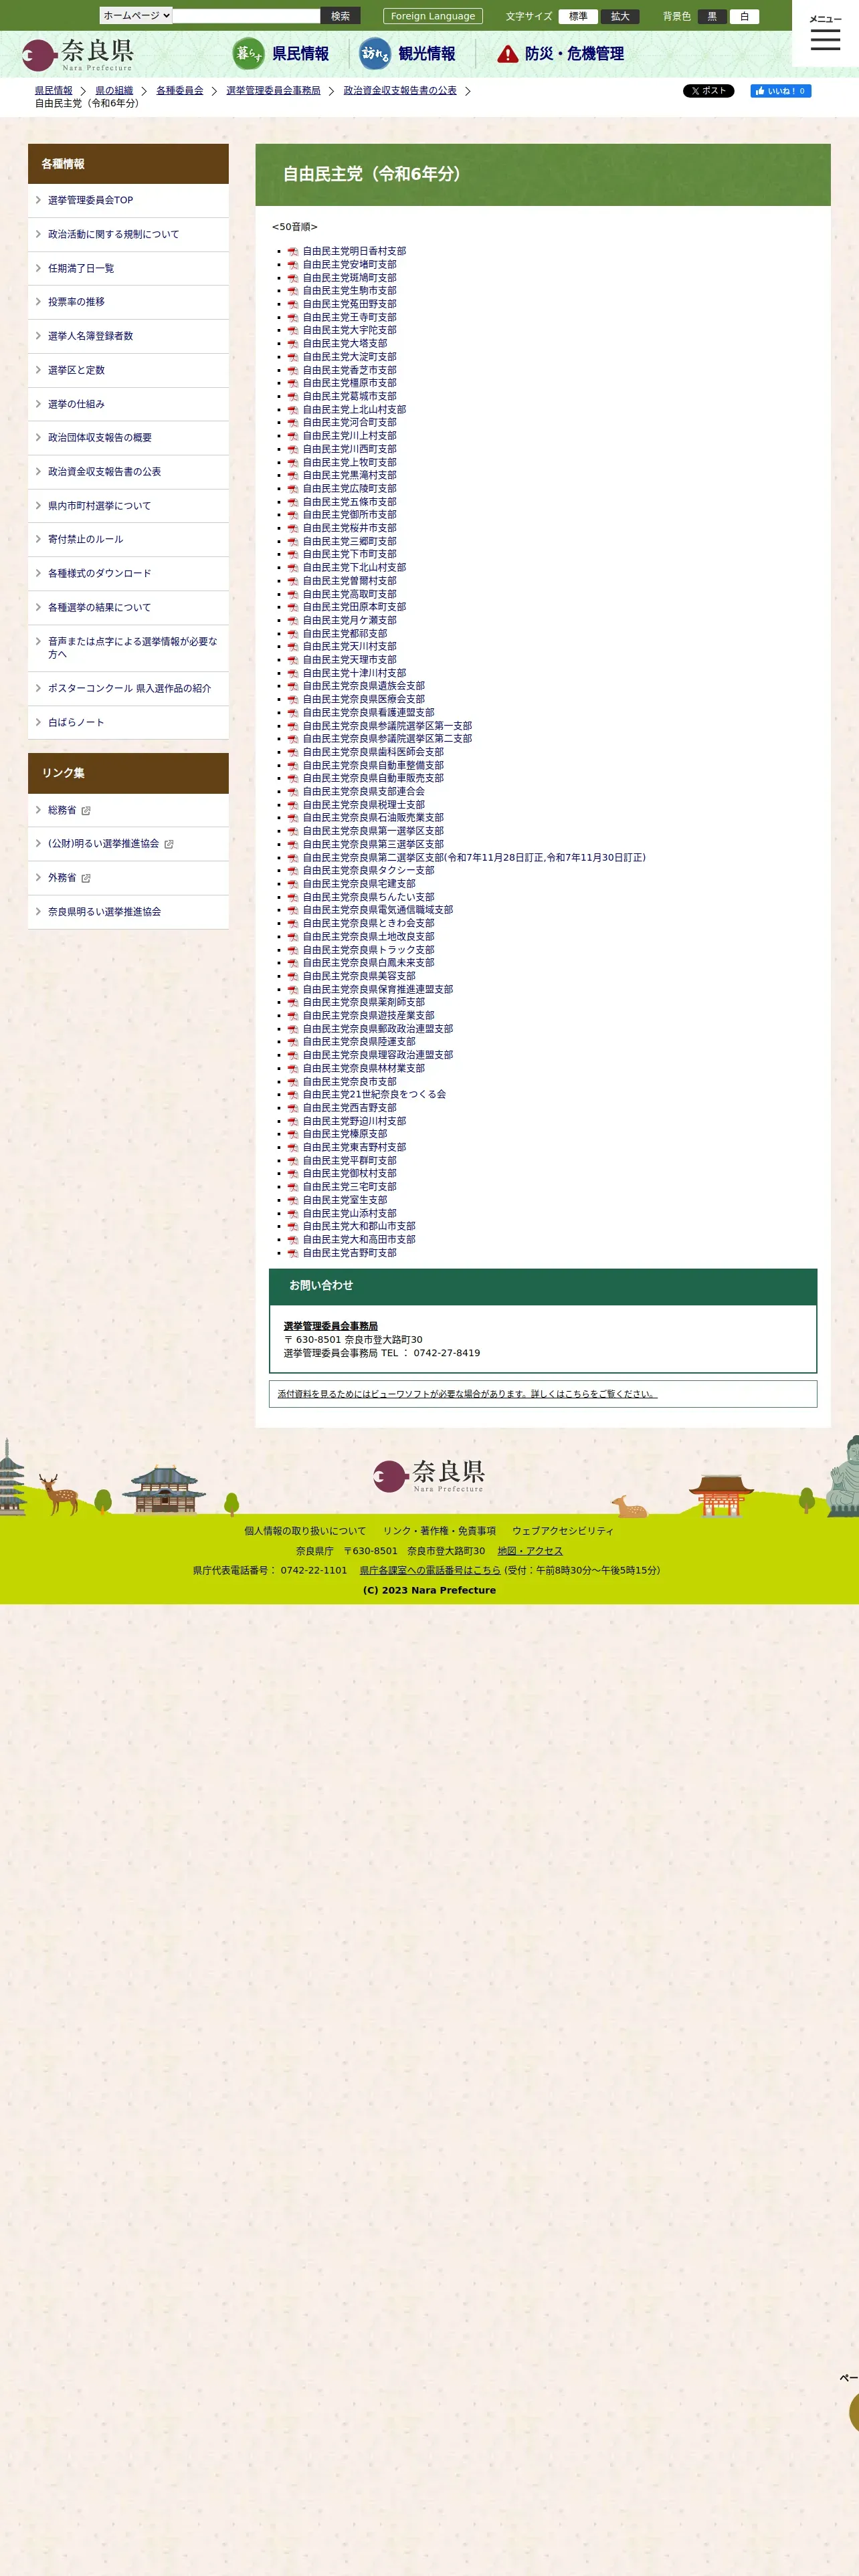Screen dimensions: 859x2576
Task: Open the ホームページ search scope dropdown
Action: [x=136, y=15]
